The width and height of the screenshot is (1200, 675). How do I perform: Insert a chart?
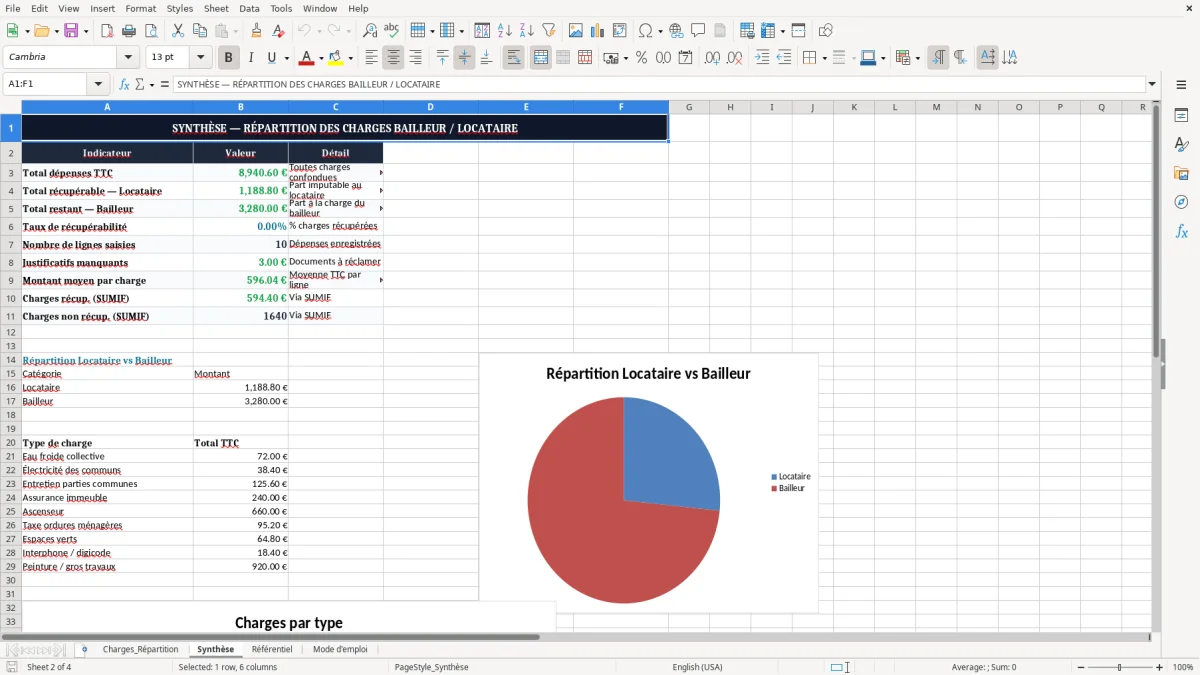(598, 31)
